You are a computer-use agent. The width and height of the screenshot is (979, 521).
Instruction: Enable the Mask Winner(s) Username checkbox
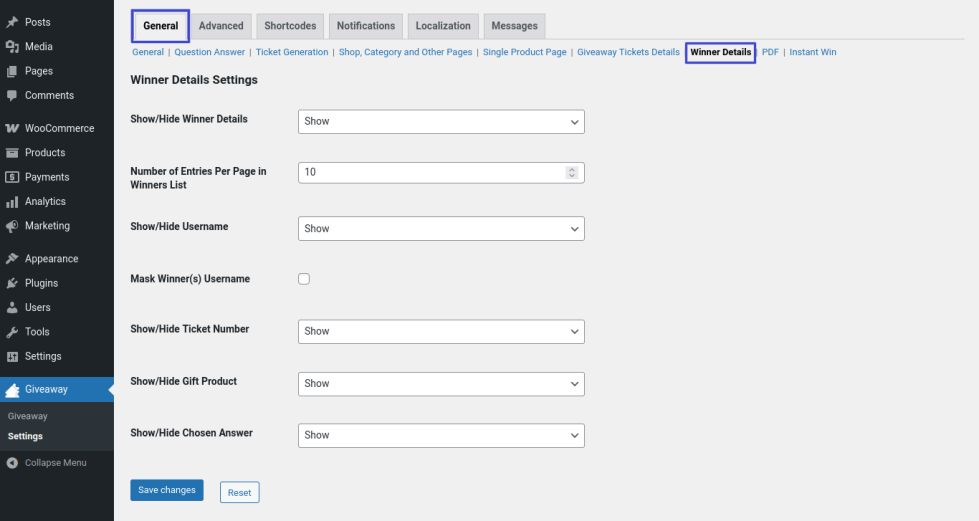(304, 279)
